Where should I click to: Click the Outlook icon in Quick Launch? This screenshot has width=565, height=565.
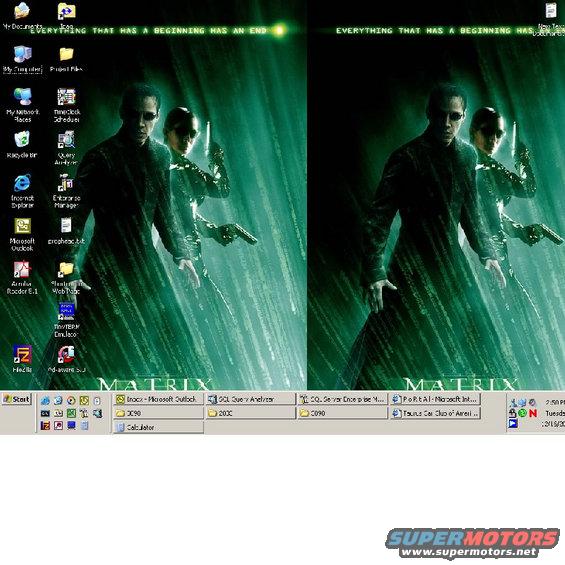coord(84,400)
